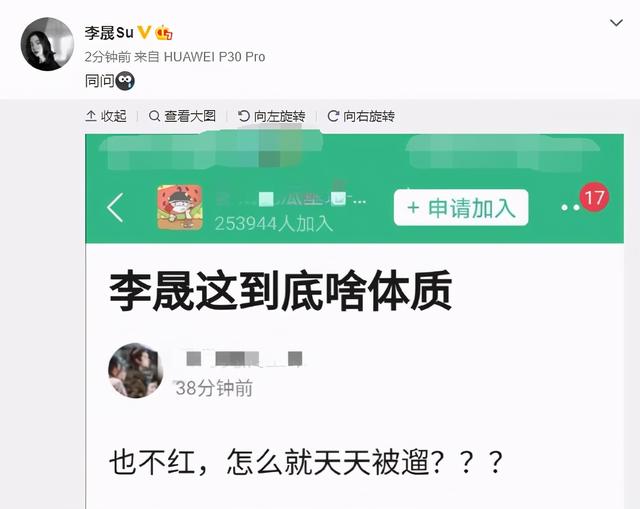Open the commenter's avatar above 38分钟前
This screenshot has width=640, height=509.
point(135,370)
